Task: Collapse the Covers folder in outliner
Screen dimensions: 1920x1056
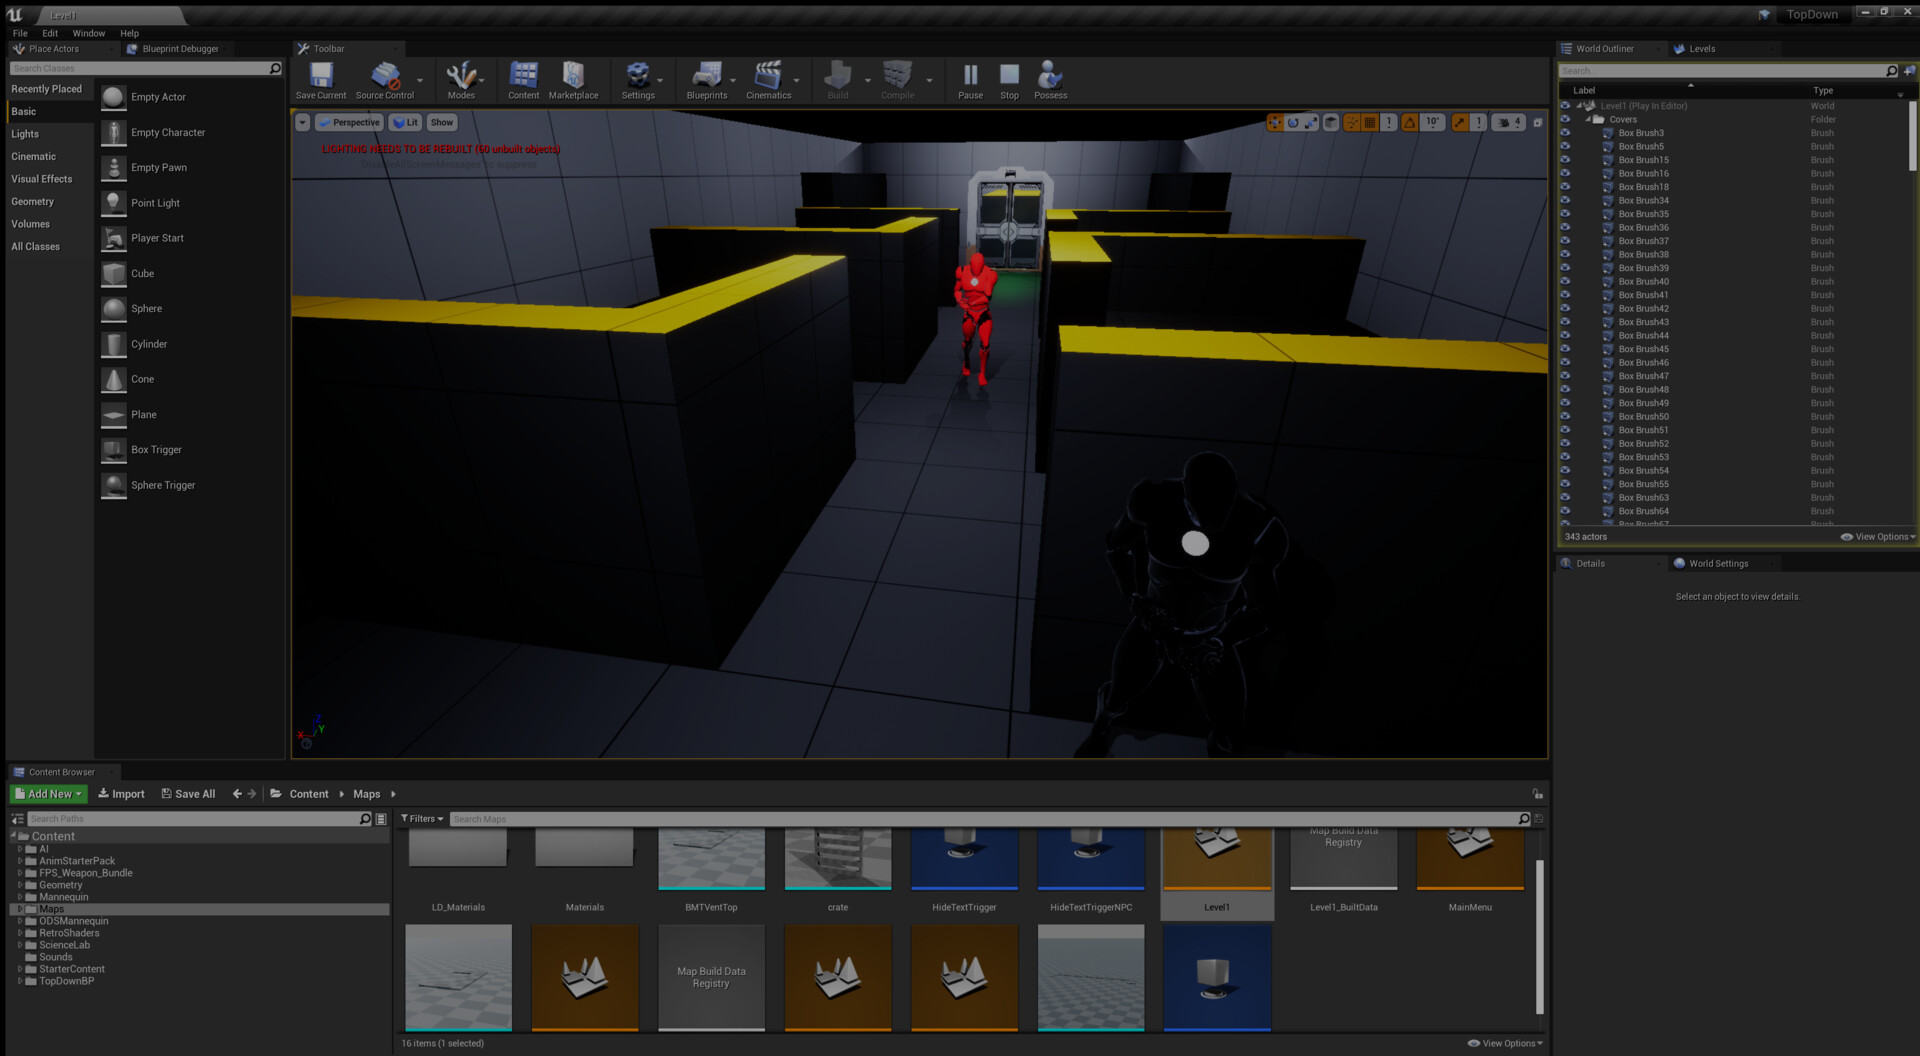Action: [1588, 119]
